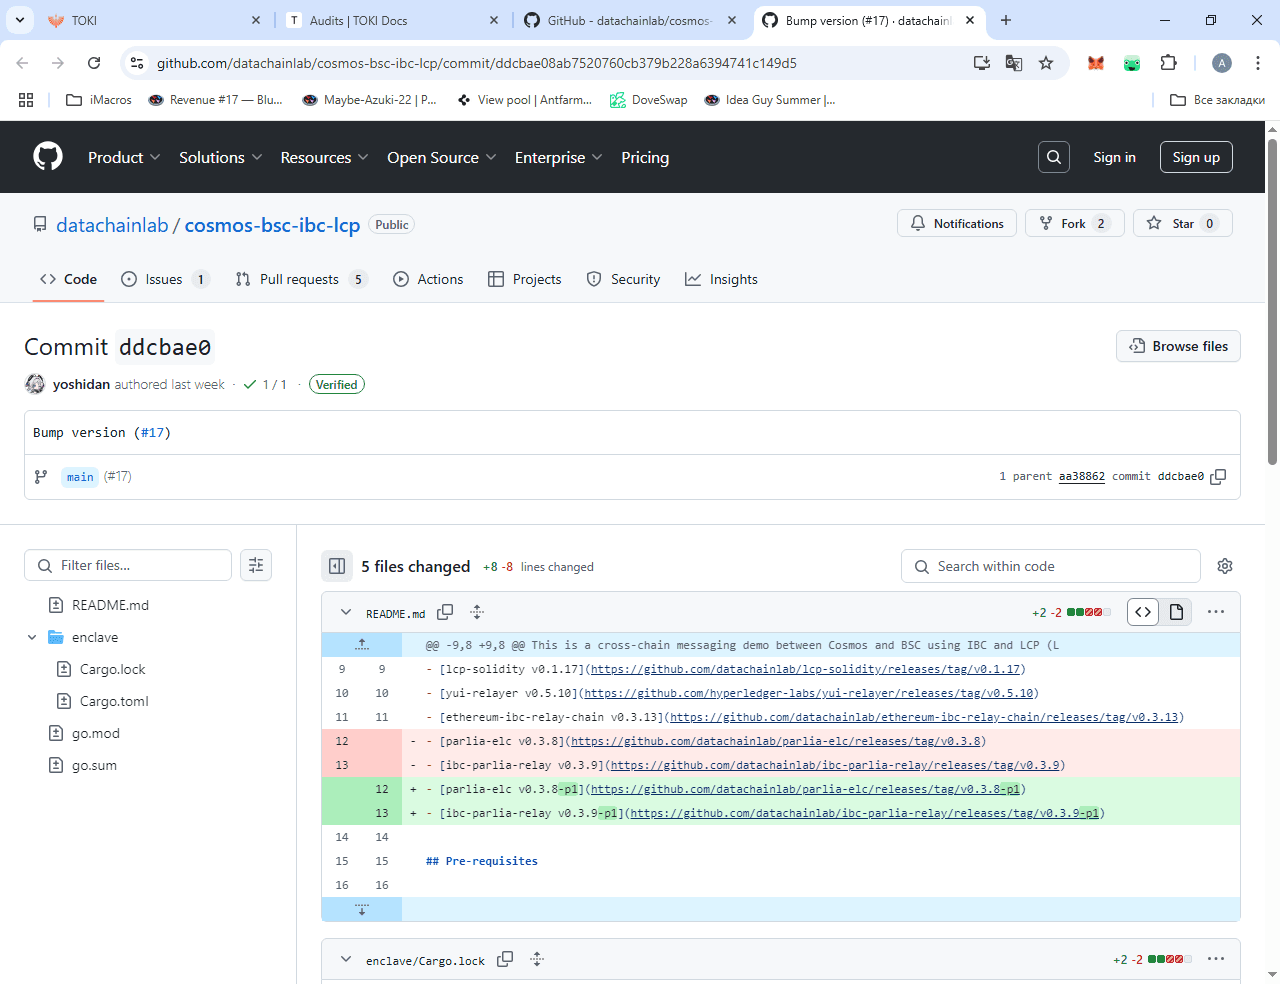The height and width of the screenshot is (984, 1280).
Task: Show README.md source diff view
Action: pyautogui.click(x=1143, y=612)
